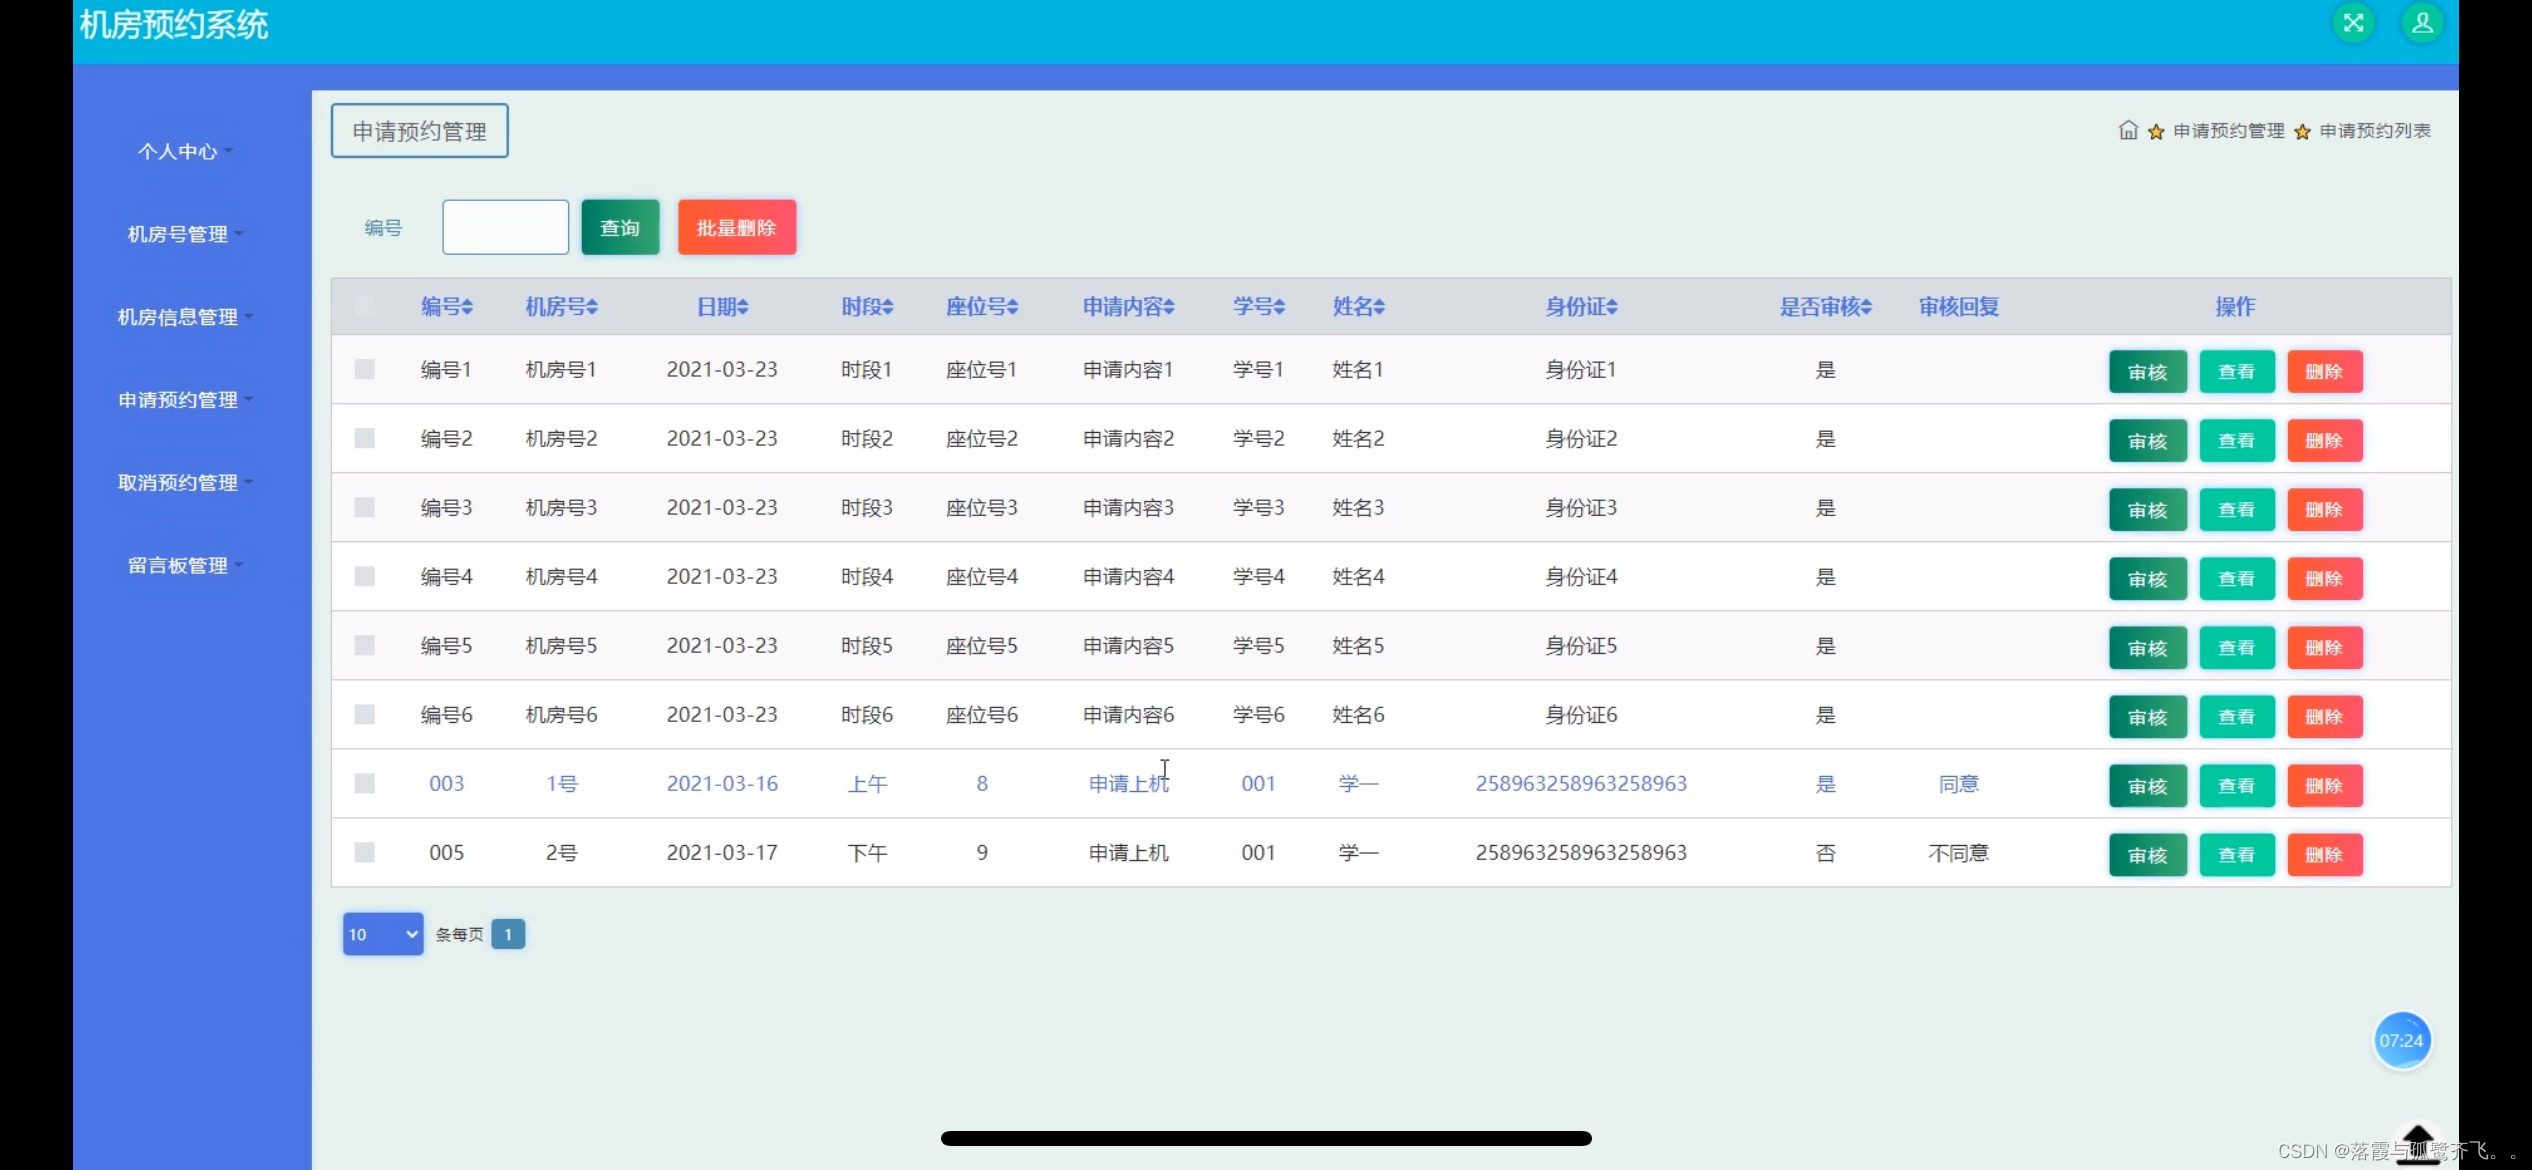2532x1170 pixels.
Task: Click the 不同意 reply cell in row 005
Action: click(x=1958, y=853)
